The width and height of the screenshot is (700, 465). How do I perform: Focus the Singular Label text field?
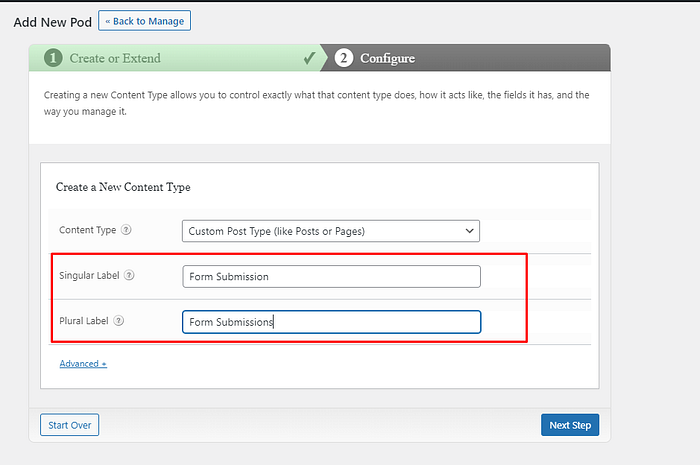[331, 276]
